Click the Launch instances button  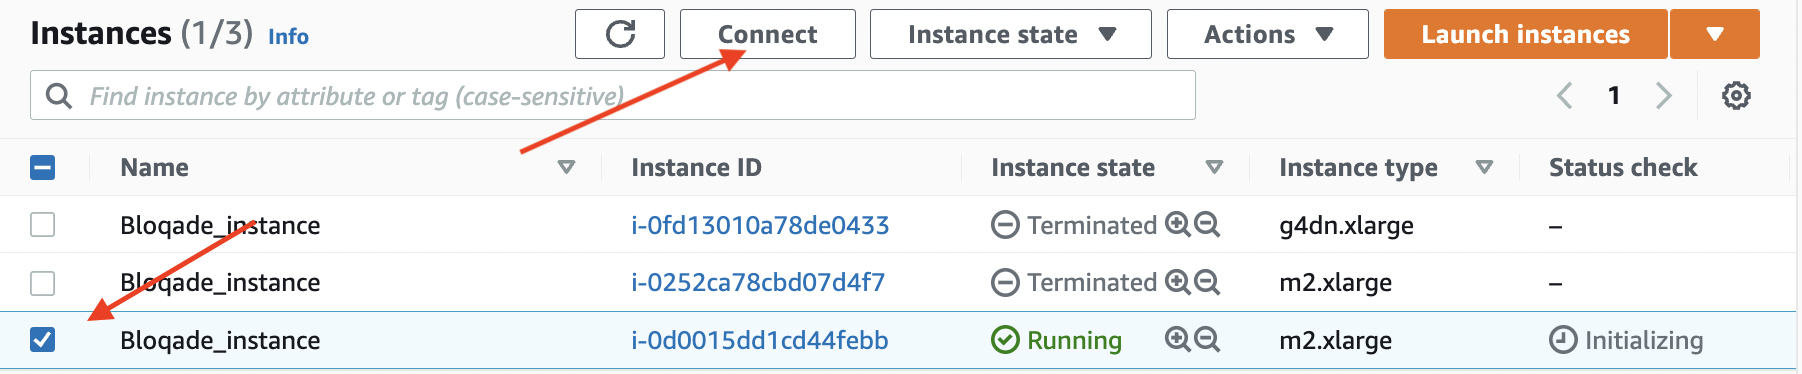tap(1526, 34)
